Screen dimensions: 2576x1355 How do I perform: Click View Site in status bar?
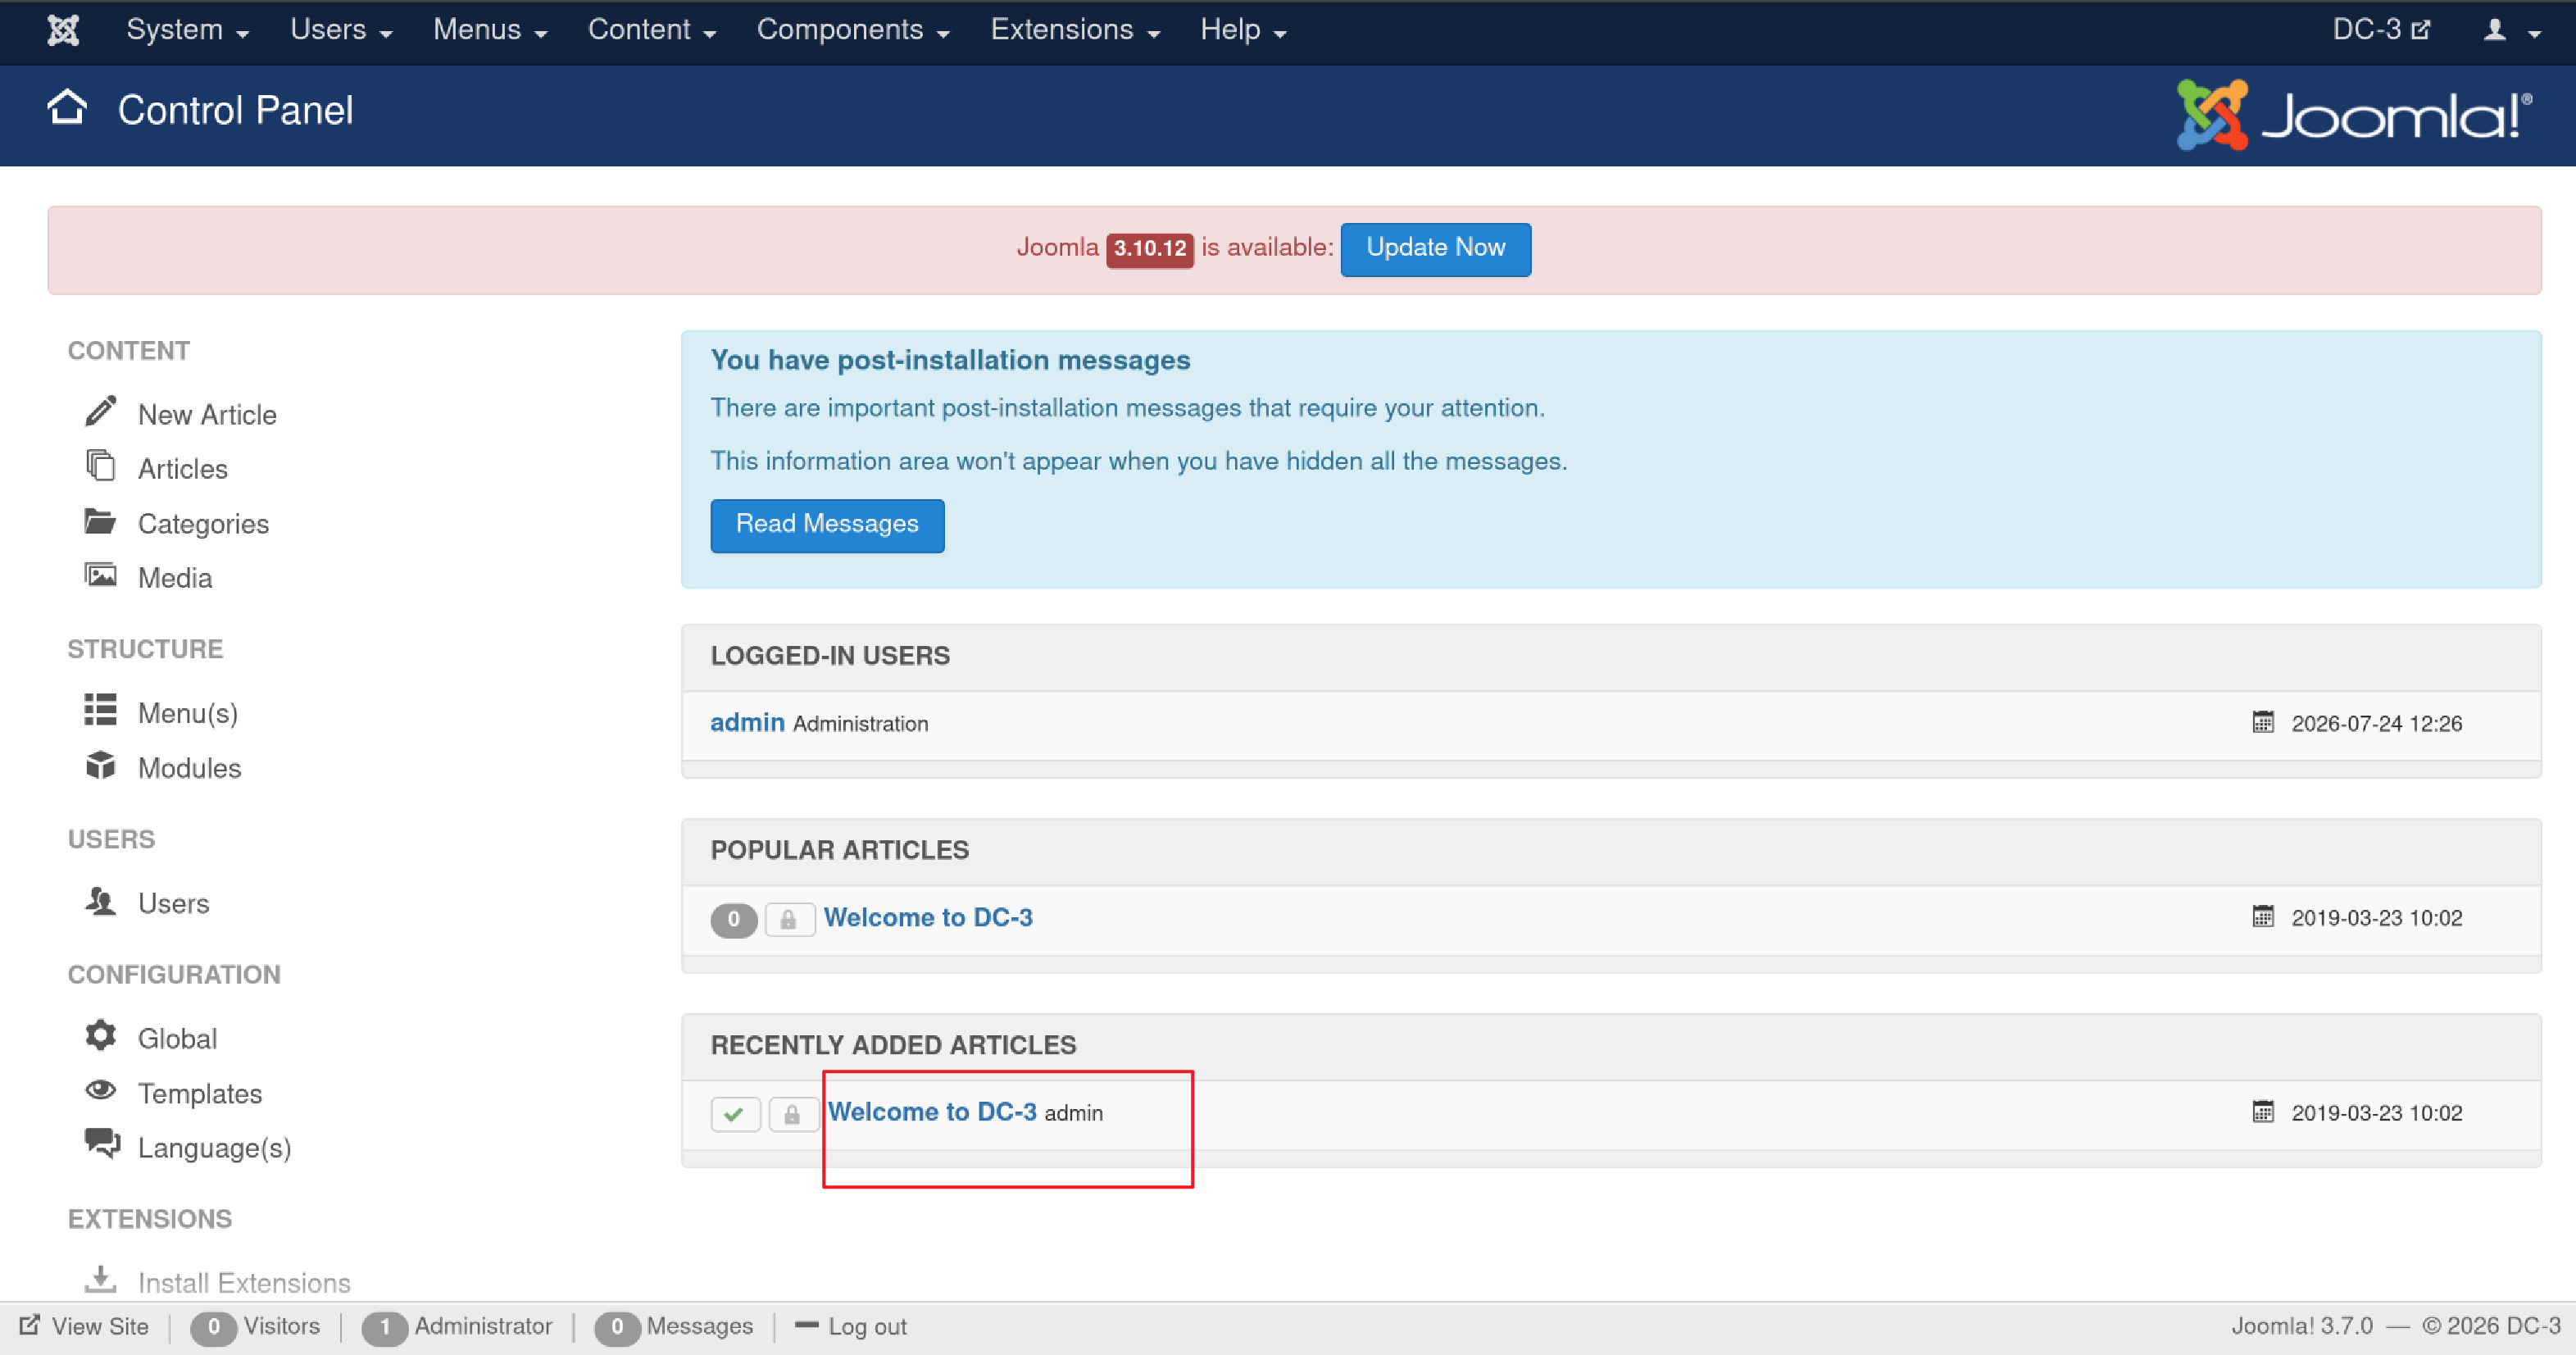[x=100, y=1326]
